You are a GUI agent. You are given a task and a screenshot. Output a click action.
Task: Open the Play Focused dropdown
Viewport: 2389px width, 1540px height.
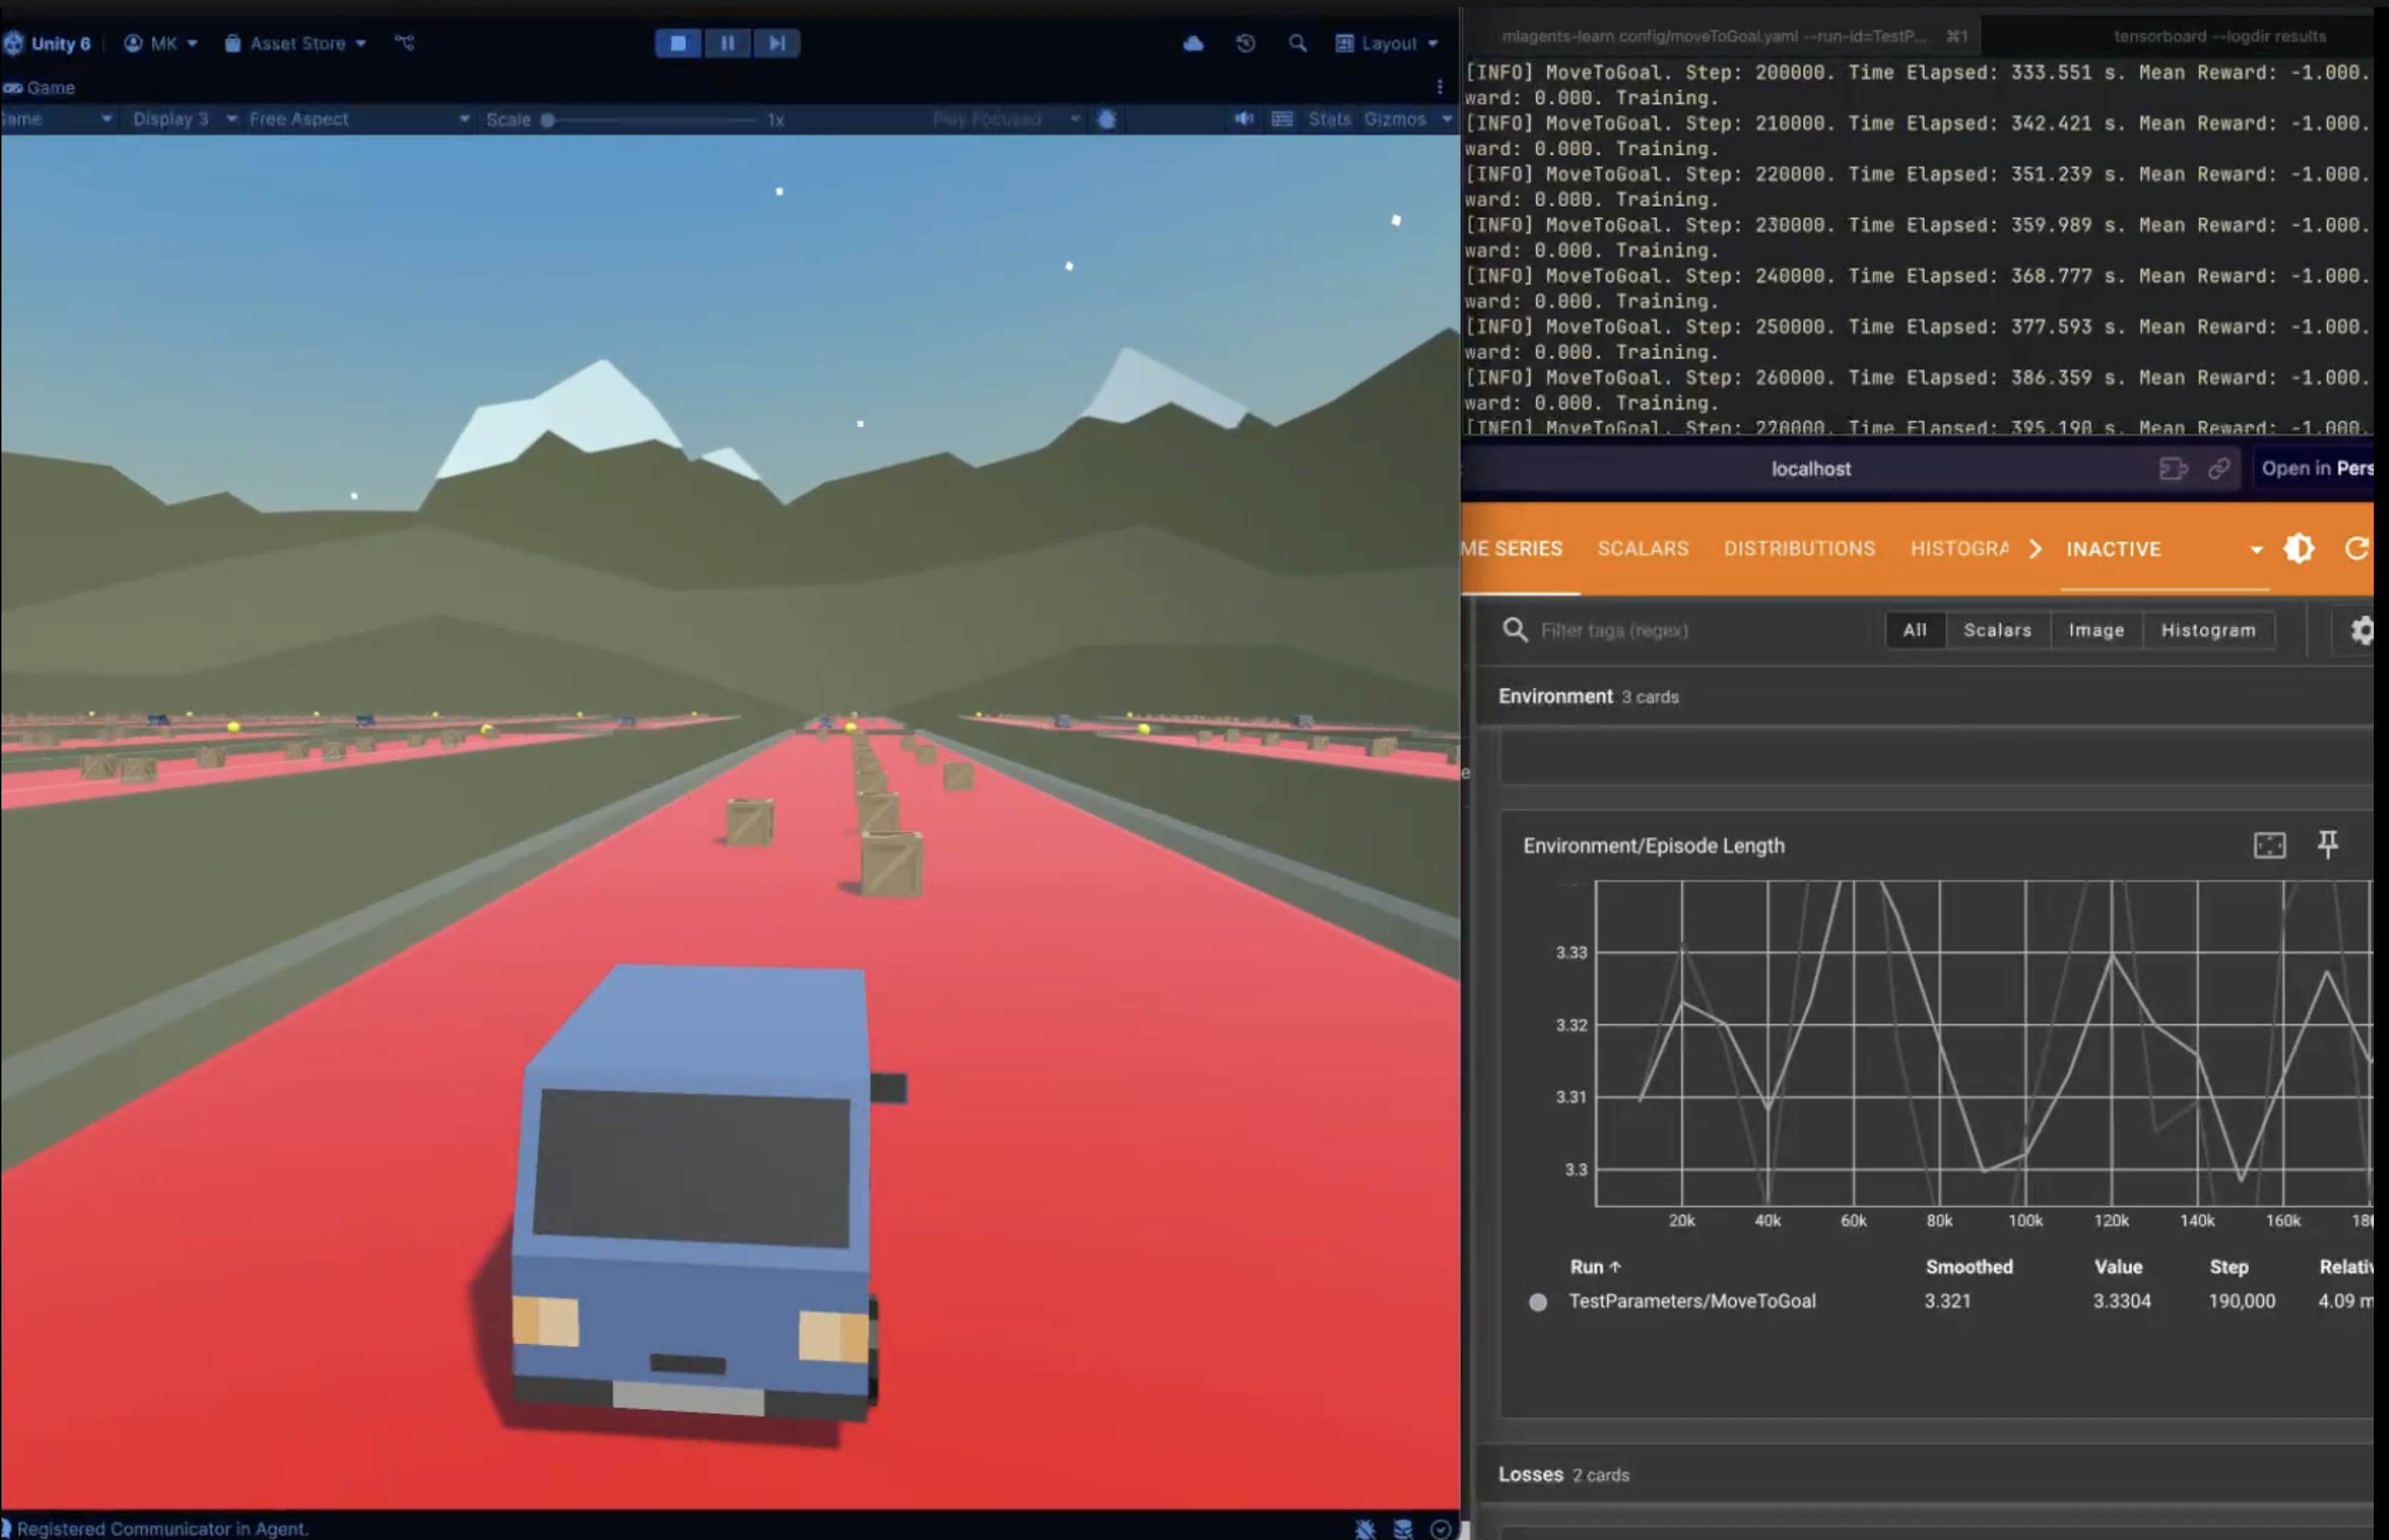coord(1005,119)
